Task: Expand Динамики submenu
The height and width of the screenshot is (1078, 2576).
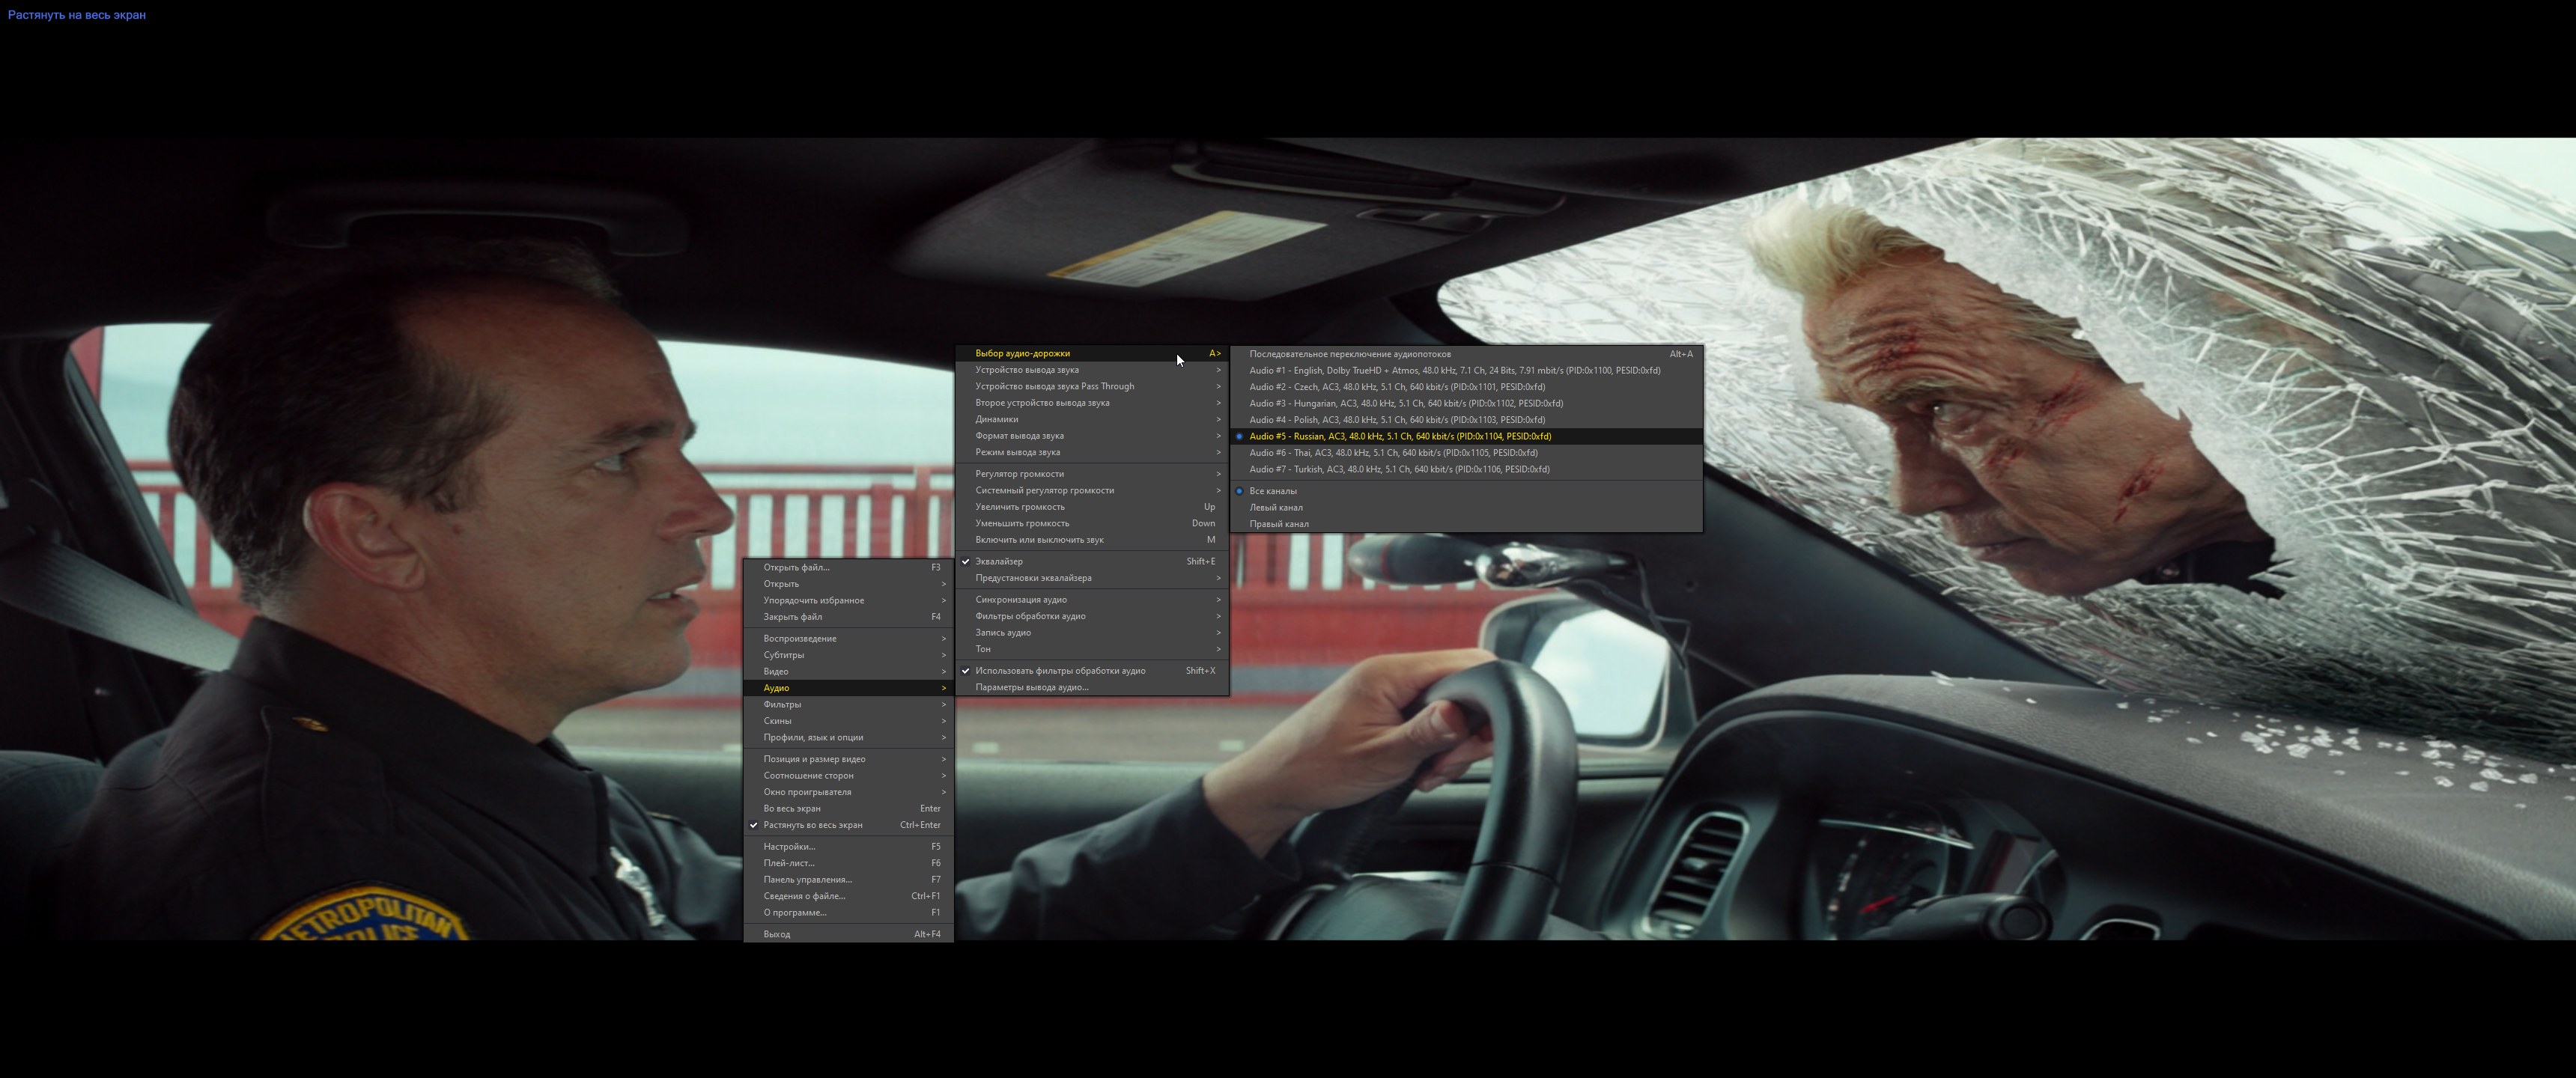Action: pyautogui.click(x=1092, y=419)
